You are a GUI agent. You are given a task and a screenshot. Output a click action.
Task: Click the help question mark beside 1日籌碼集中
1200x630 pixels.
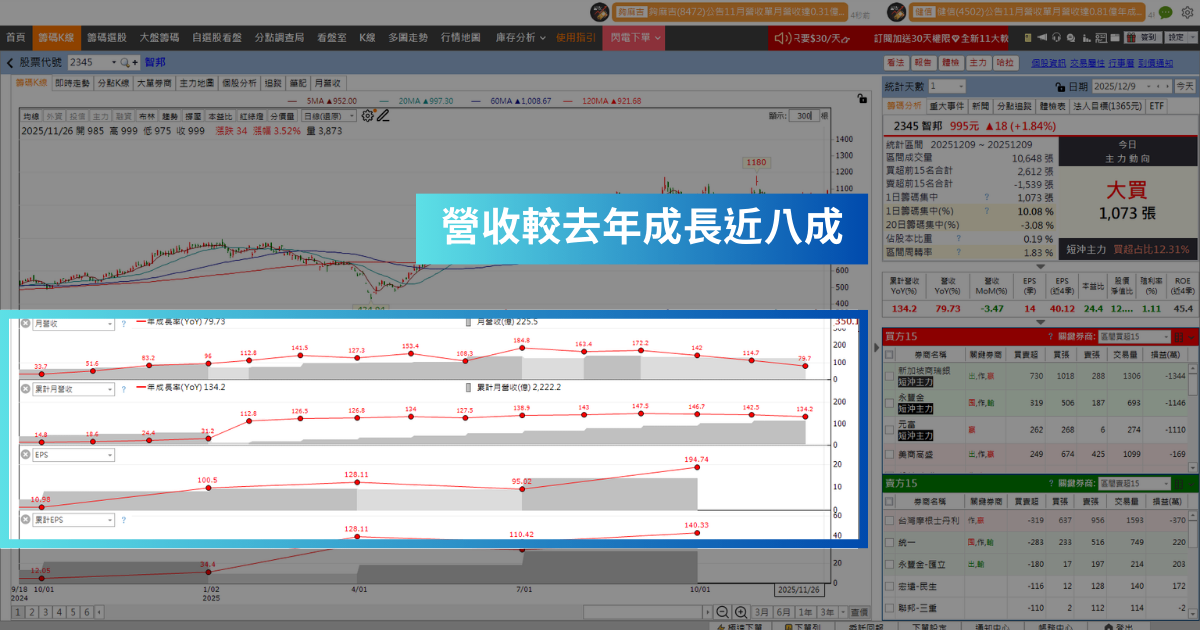tap(986, 196)
